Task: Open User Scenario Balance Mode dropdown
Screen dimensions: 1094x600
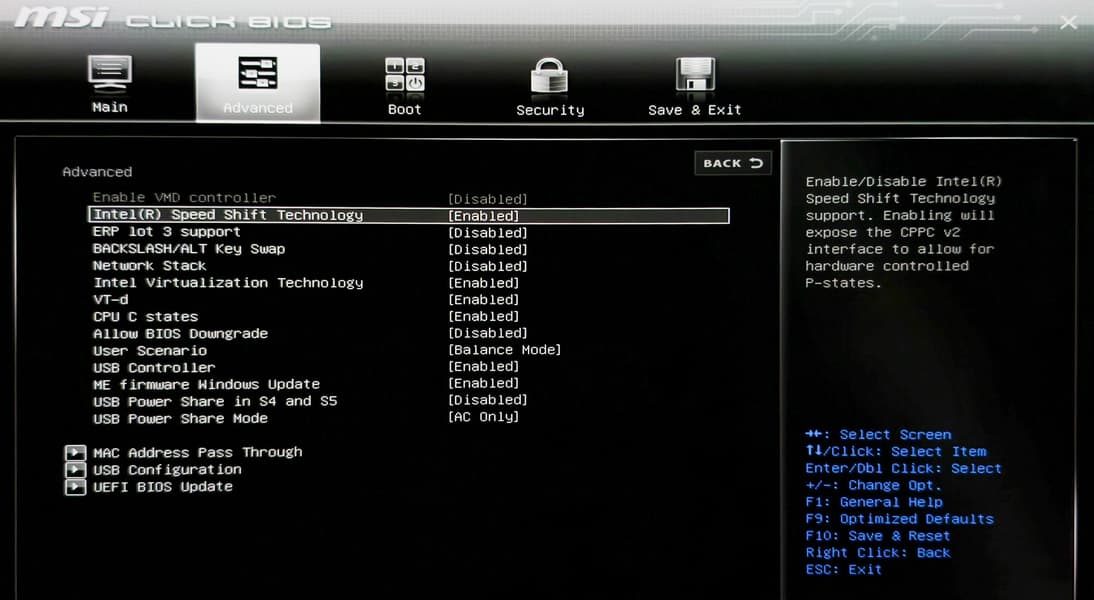Action: point(504,350)
